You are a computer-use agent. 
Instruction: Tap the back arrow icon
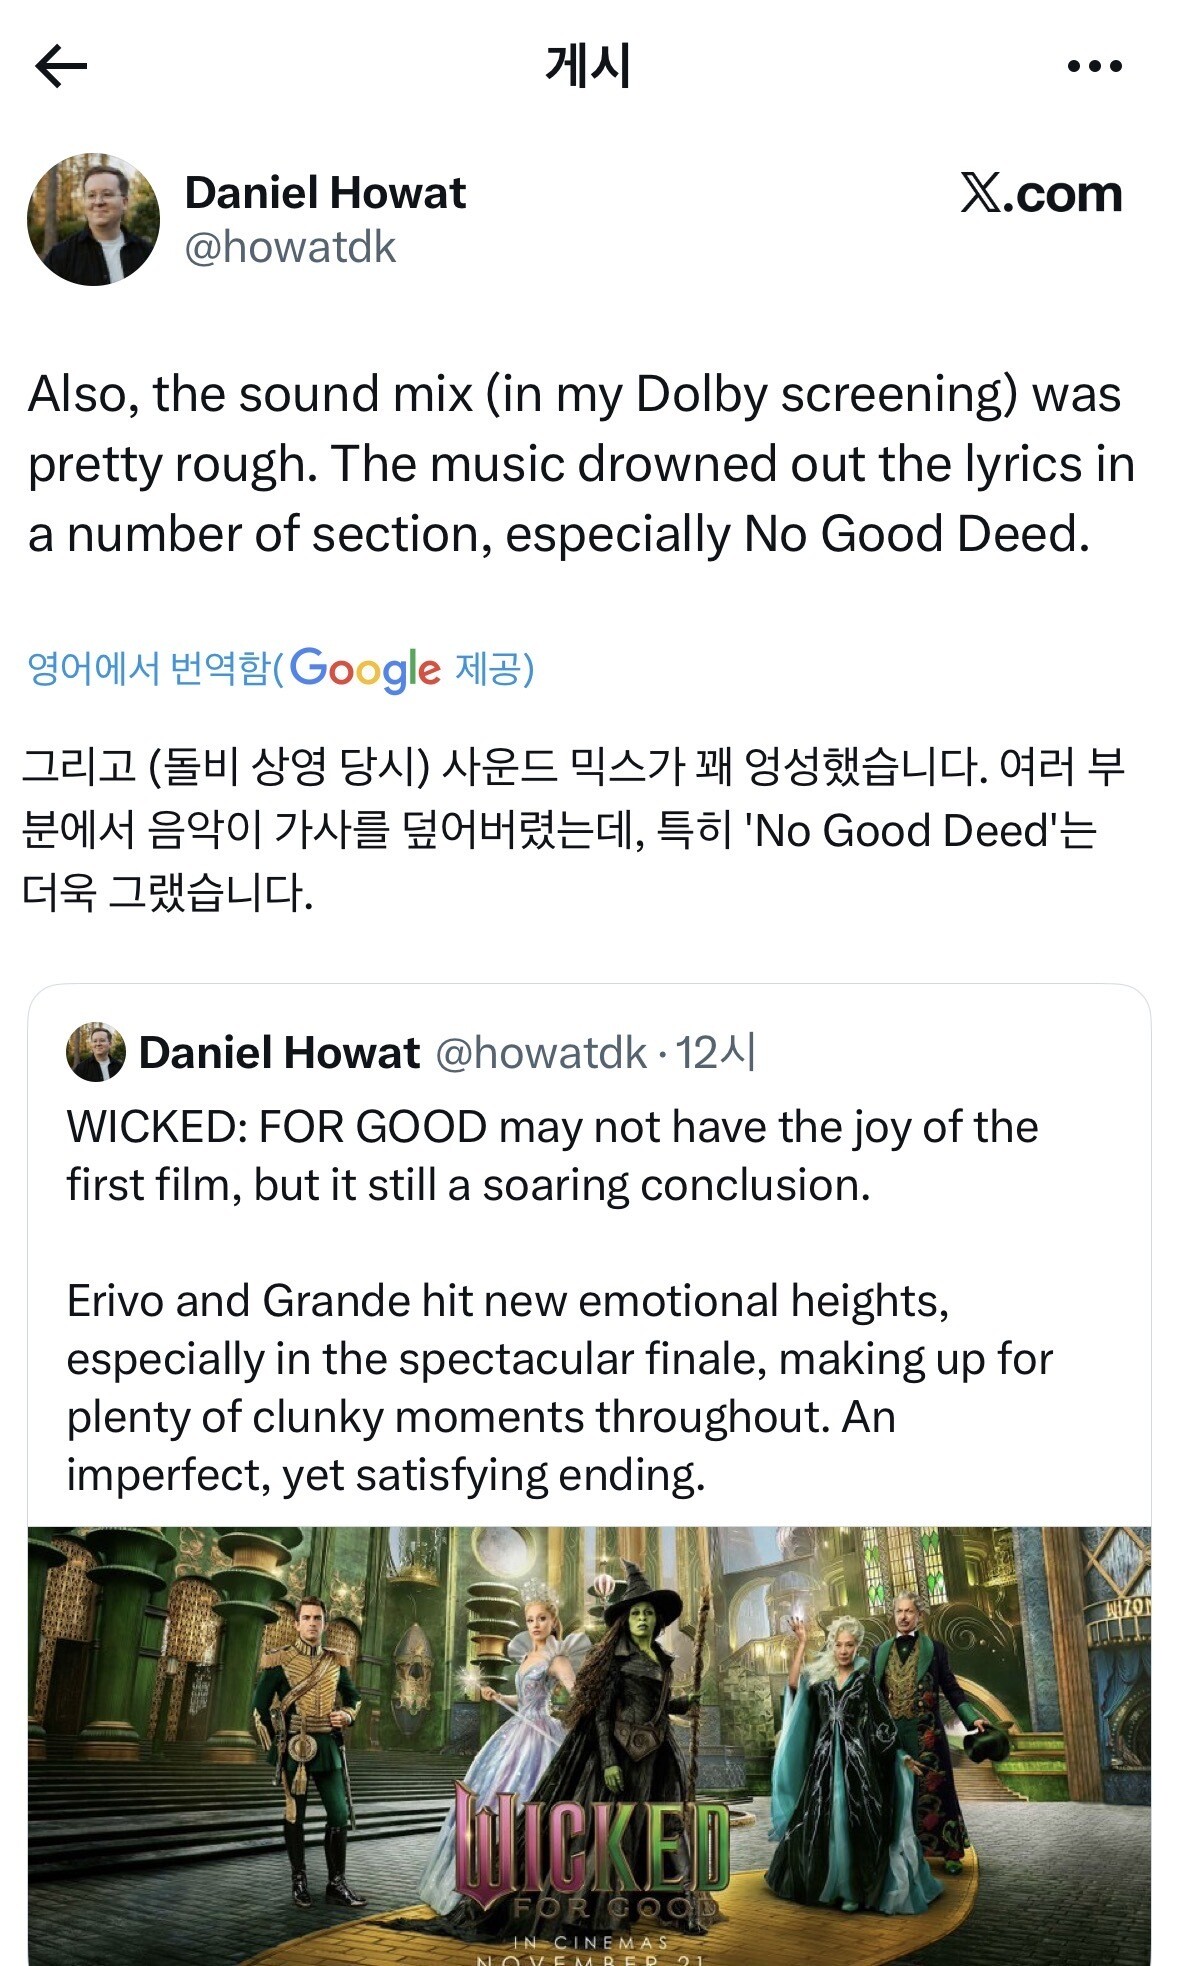point(61,67)
